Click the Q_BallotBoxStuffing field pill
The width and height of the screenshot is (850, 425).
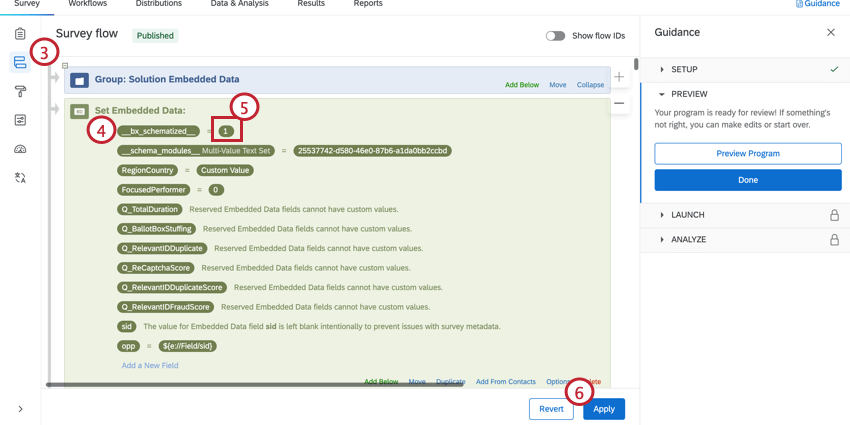pyautogui.click(x=157, y=229)
